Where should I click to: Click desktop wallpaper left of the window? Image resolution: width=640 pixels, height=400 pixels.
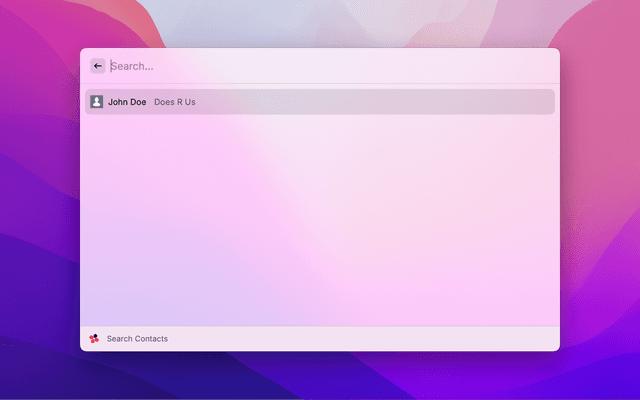pos(40,200)
